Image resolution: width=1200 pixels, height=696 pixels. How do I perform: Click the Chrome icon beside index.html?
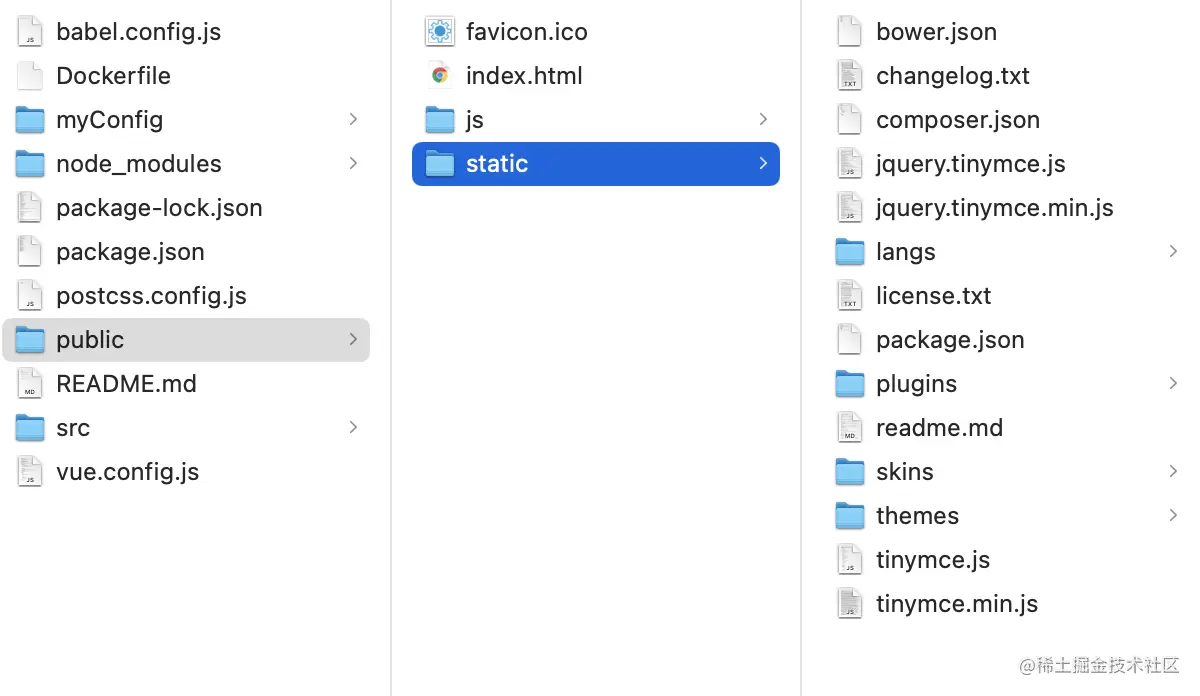coord(440,76)
